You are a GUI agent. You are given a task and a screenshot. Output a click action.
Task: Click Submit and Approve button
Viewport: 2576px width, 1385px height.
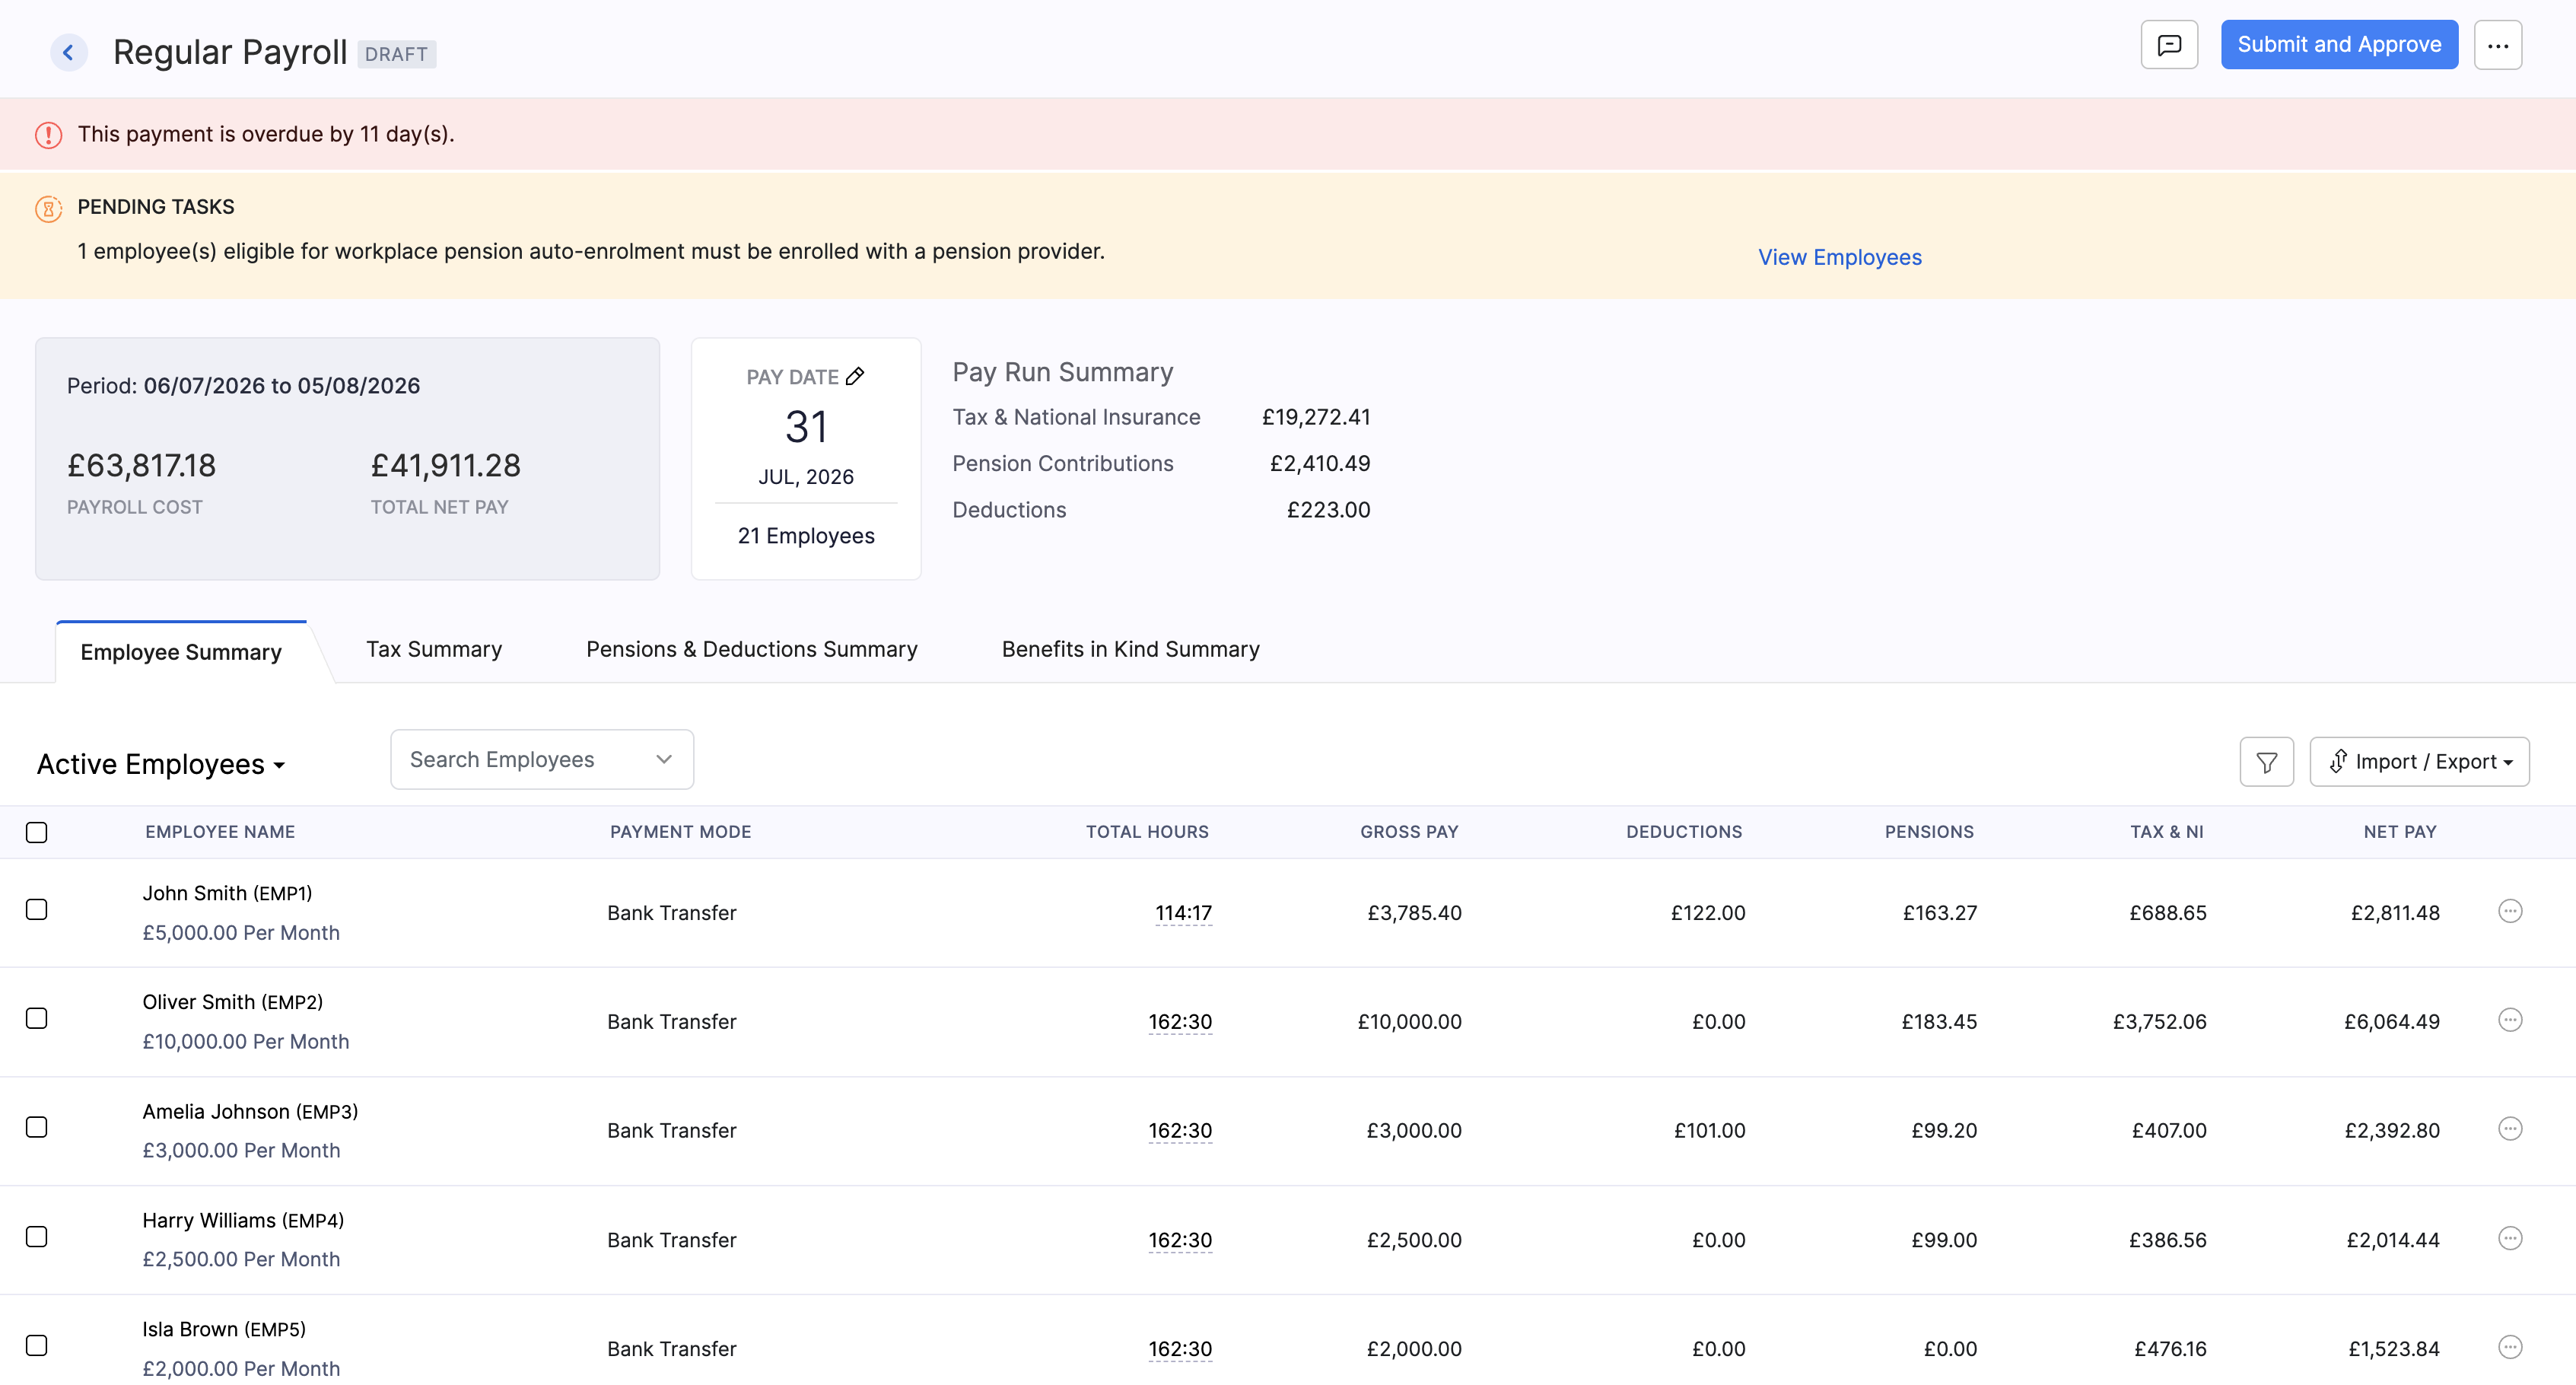tap(2339, 45)
